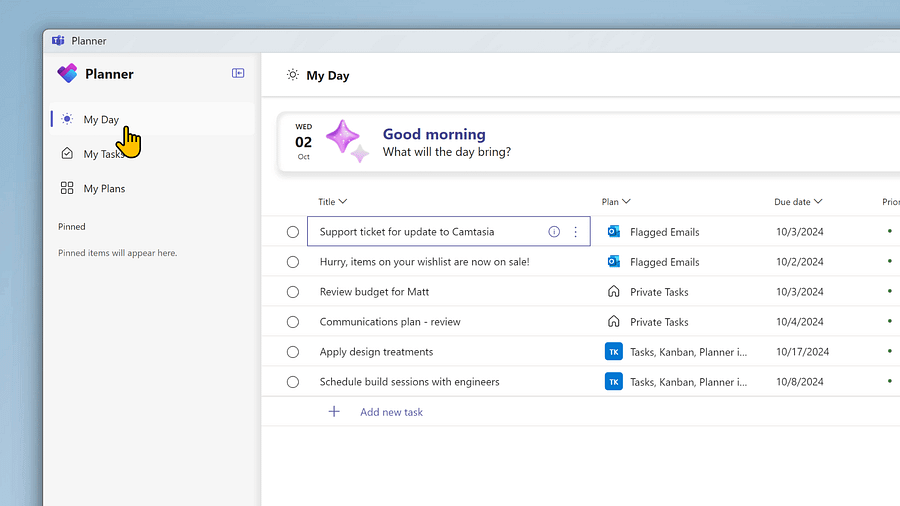
Task: Click plus icon next to Add new task
Action: 334,412
